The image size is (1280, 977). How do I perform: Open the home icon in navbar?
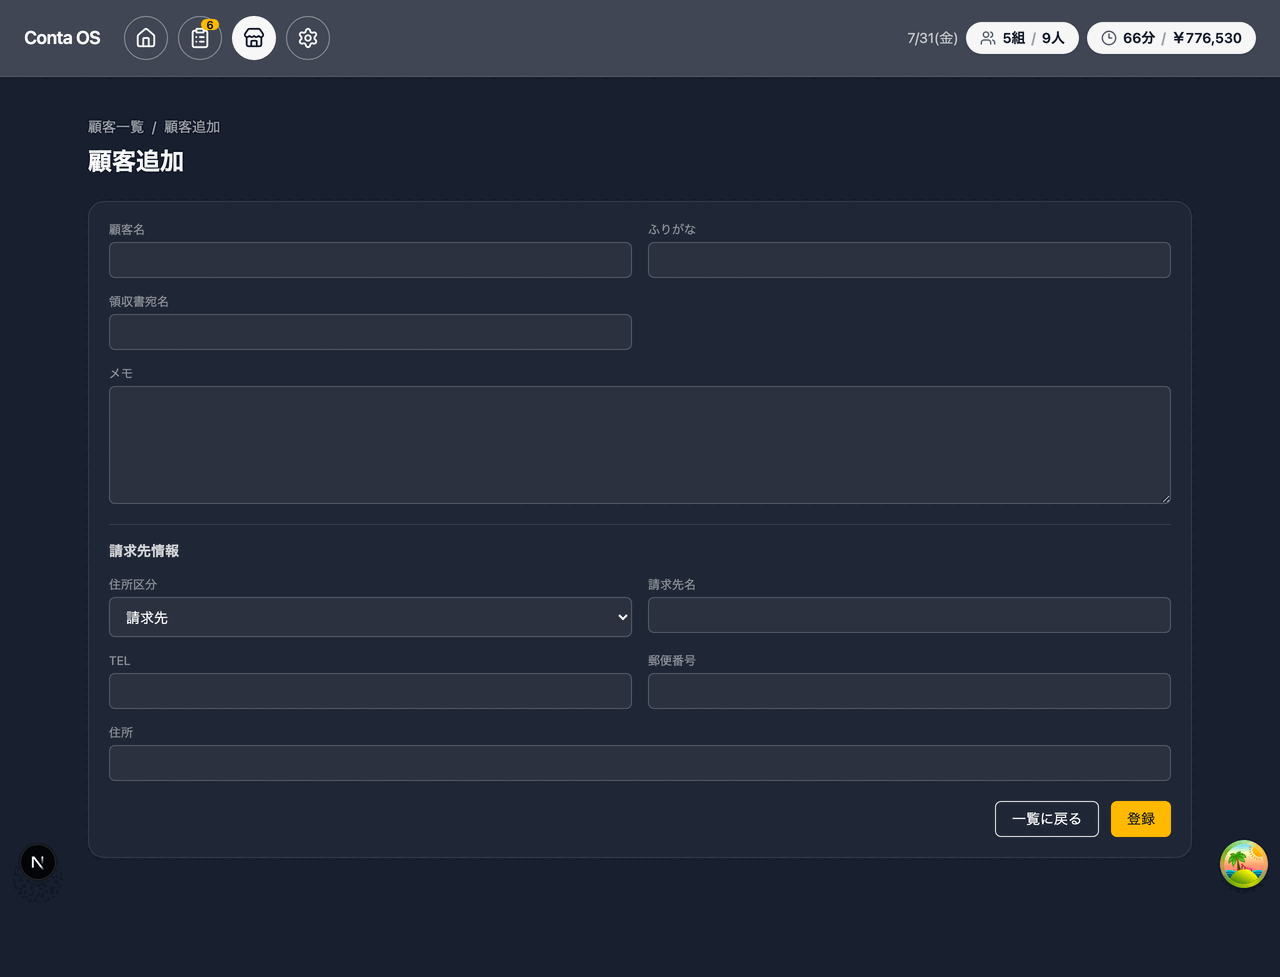click(146, 38)
